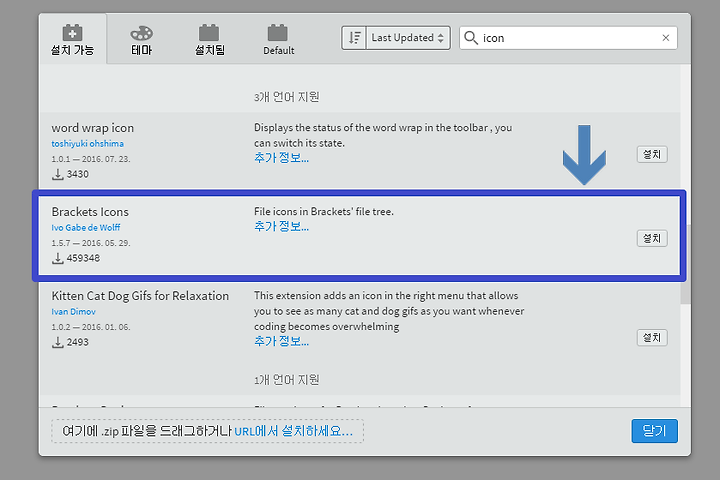Open 추가 정보 for Brackets Icons
Image resolution: width=720 pixels, height=480 pixels.
point(281,226)
